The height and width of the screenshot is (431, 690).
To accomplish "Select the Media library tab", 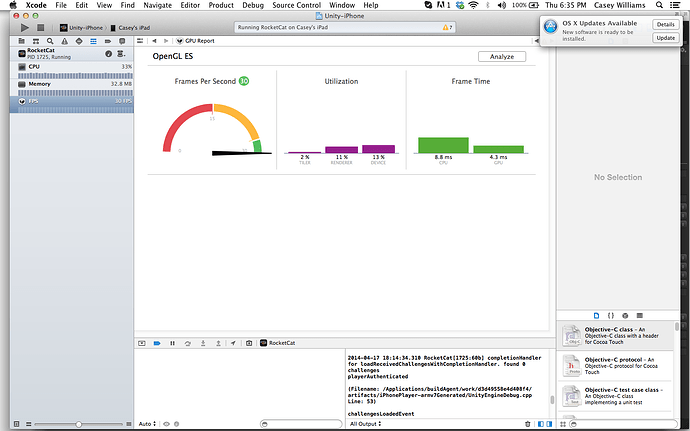I will tap(640, 316).
